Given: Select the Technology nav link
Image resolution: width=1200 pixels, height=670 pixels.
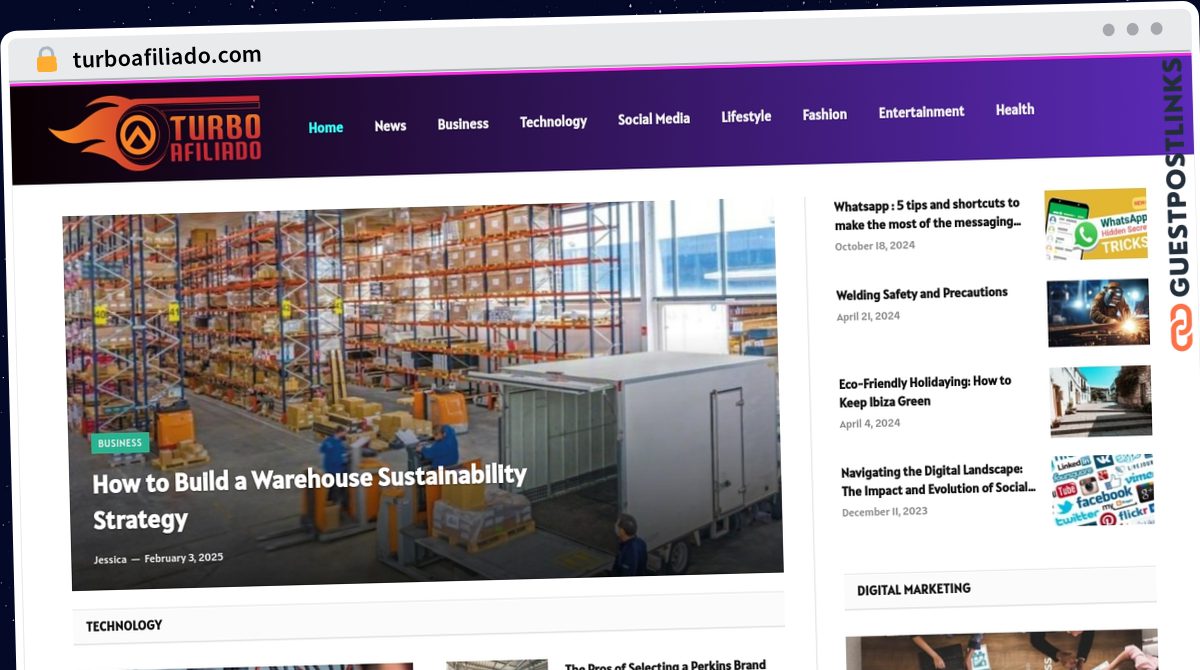Looking at the screenshot, I should point(553,122).
